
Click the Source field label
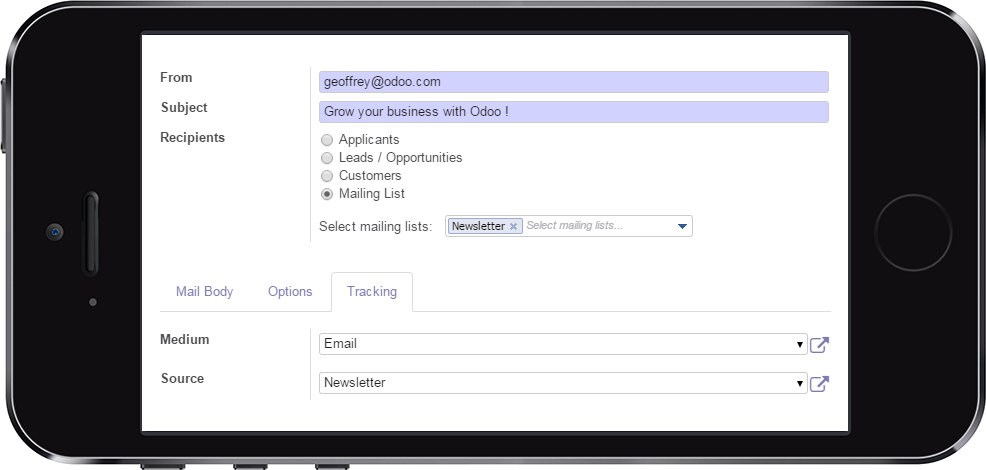click(x=182, y=379)
